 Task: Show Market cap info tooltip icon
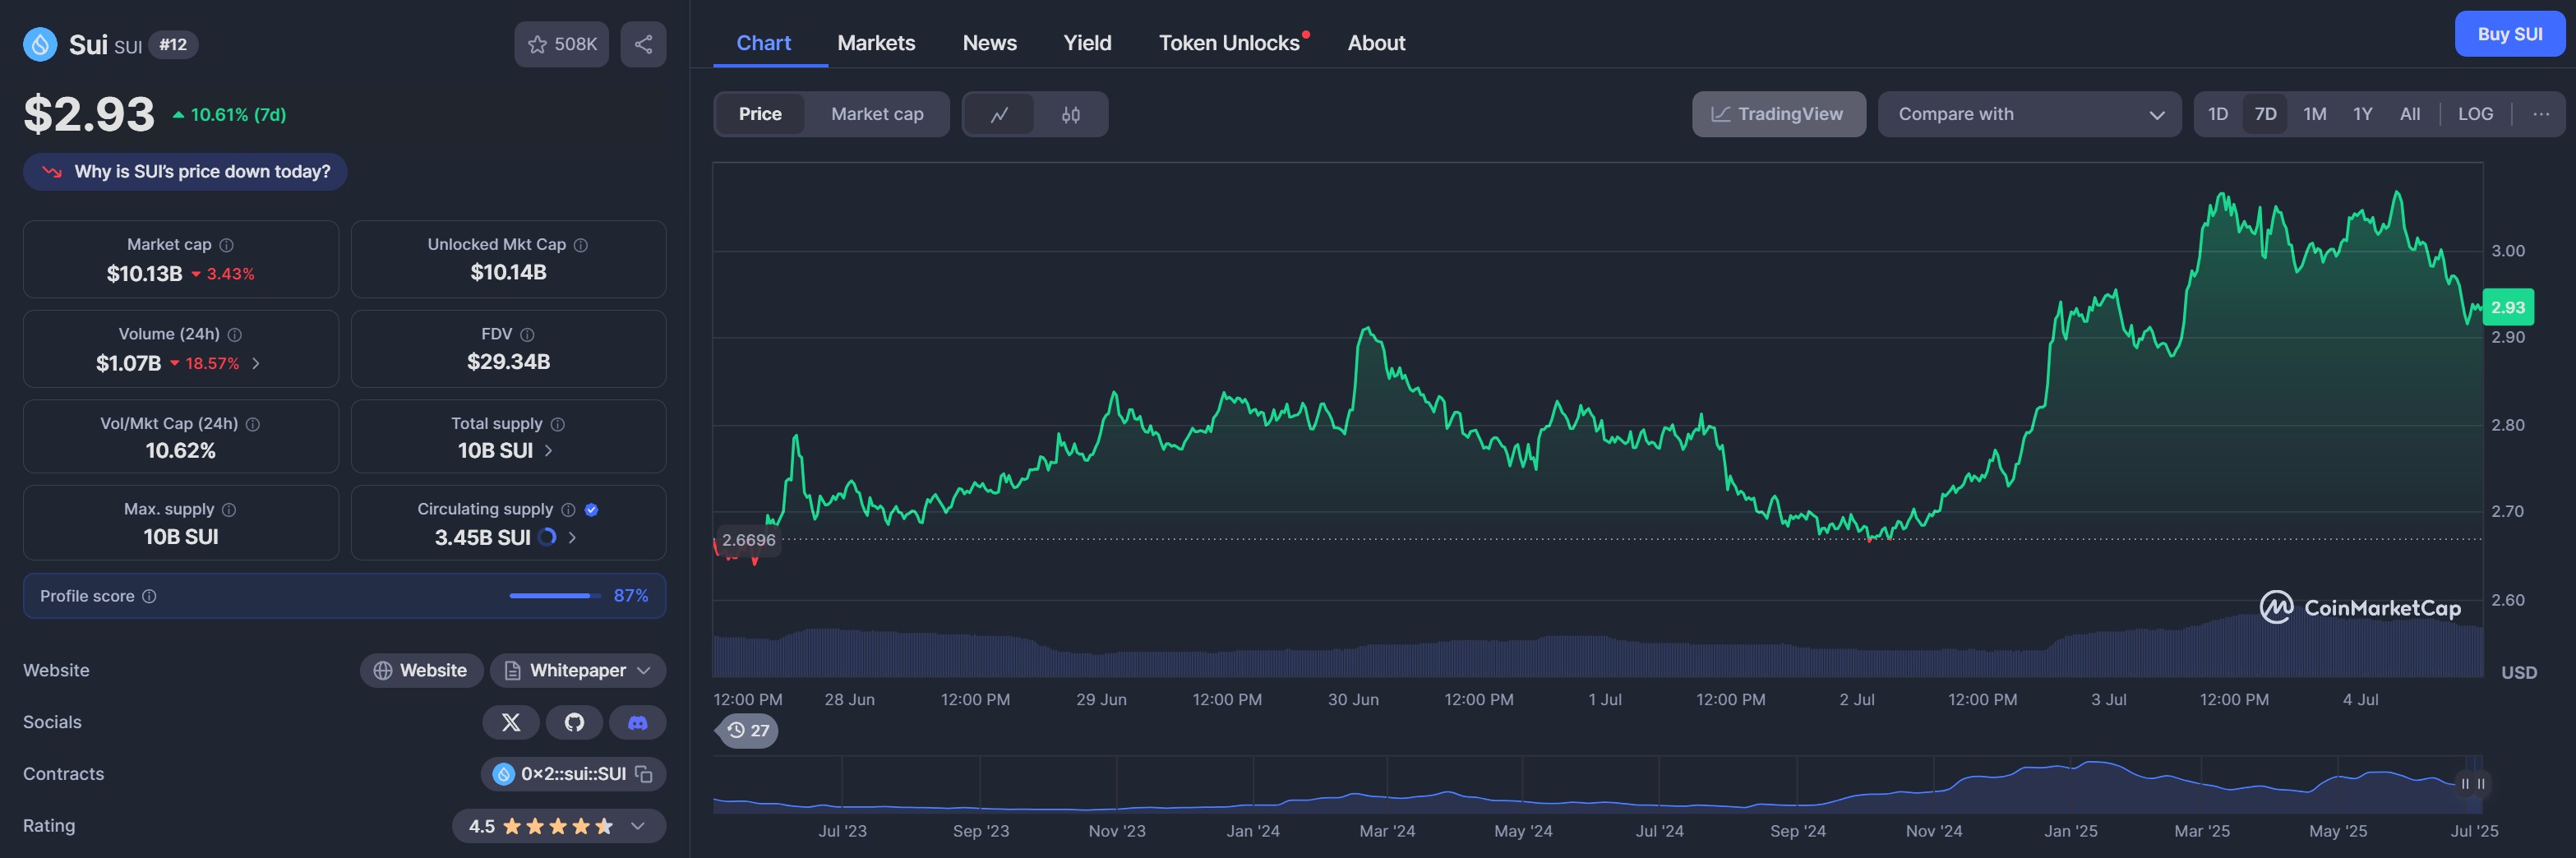pyautogui.click(x=227, y=245)
